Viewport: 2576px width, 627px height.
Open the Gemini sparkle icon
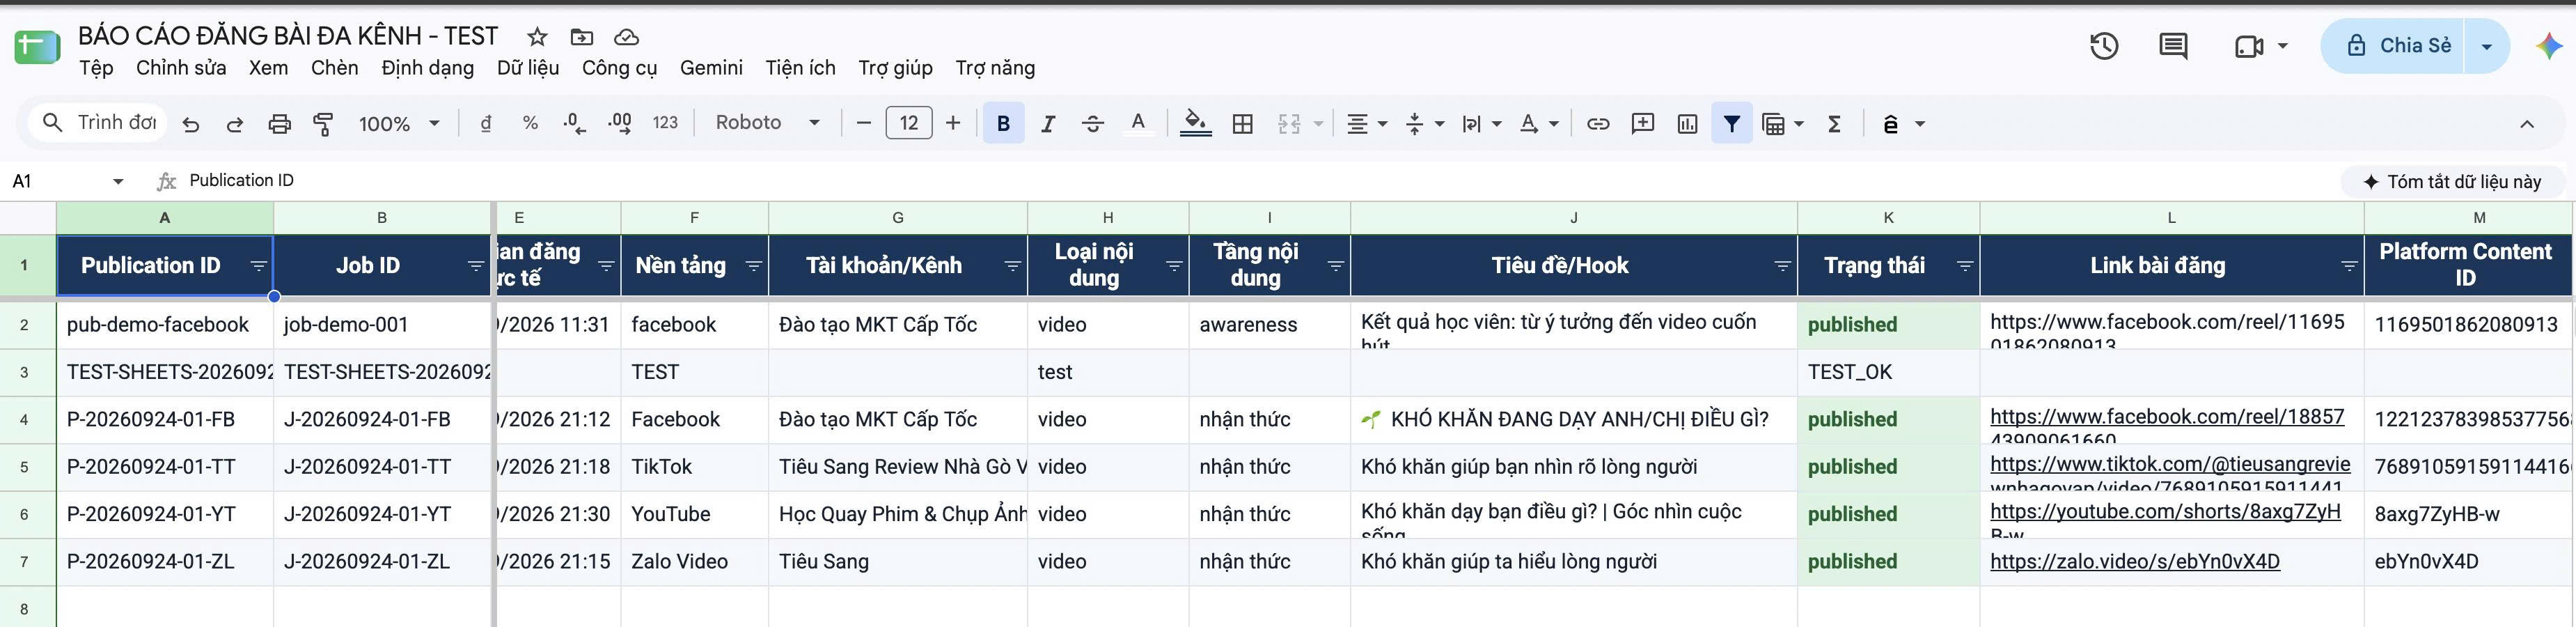2548,46
